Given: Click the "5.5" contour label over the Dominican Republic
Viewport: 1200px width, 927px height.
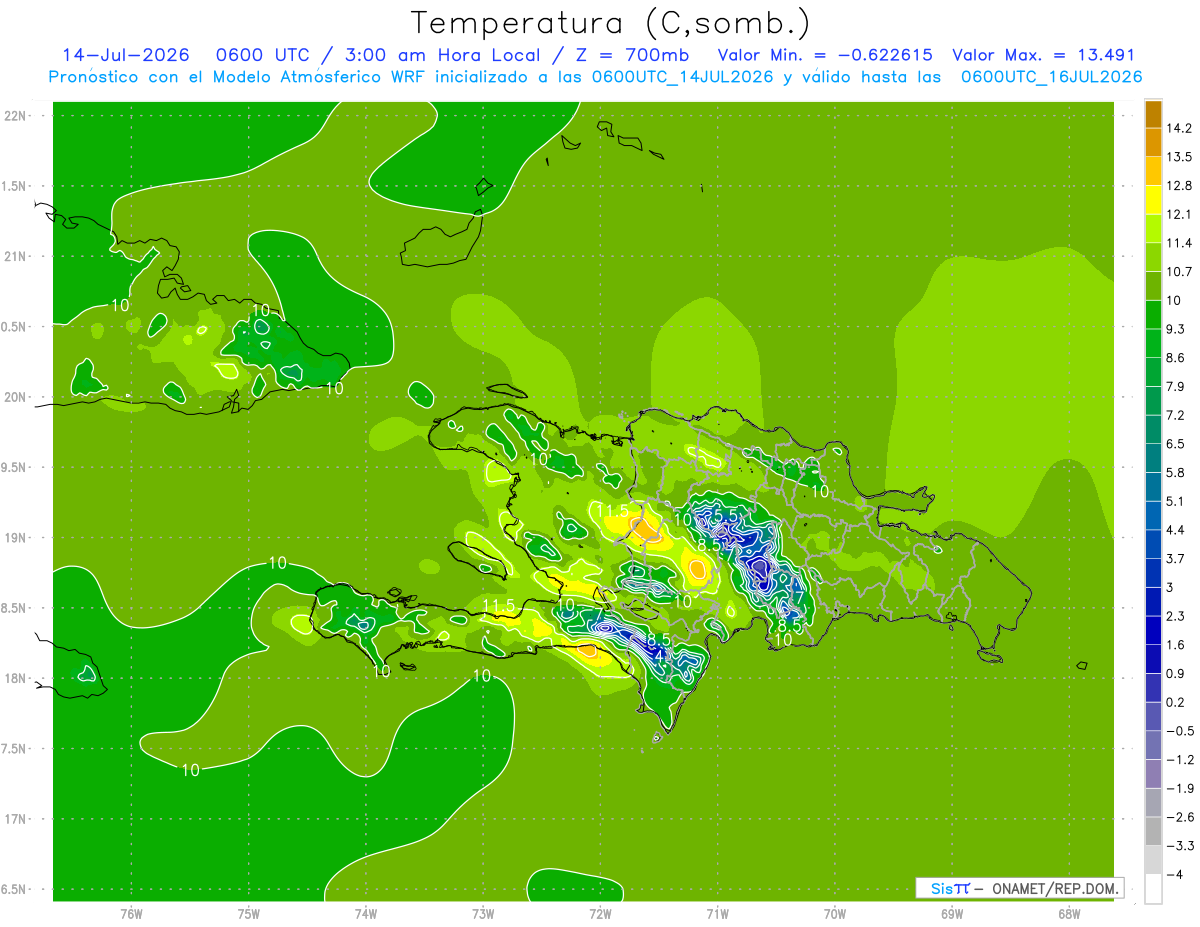Looking at the screenshot, I should (727, 514).
